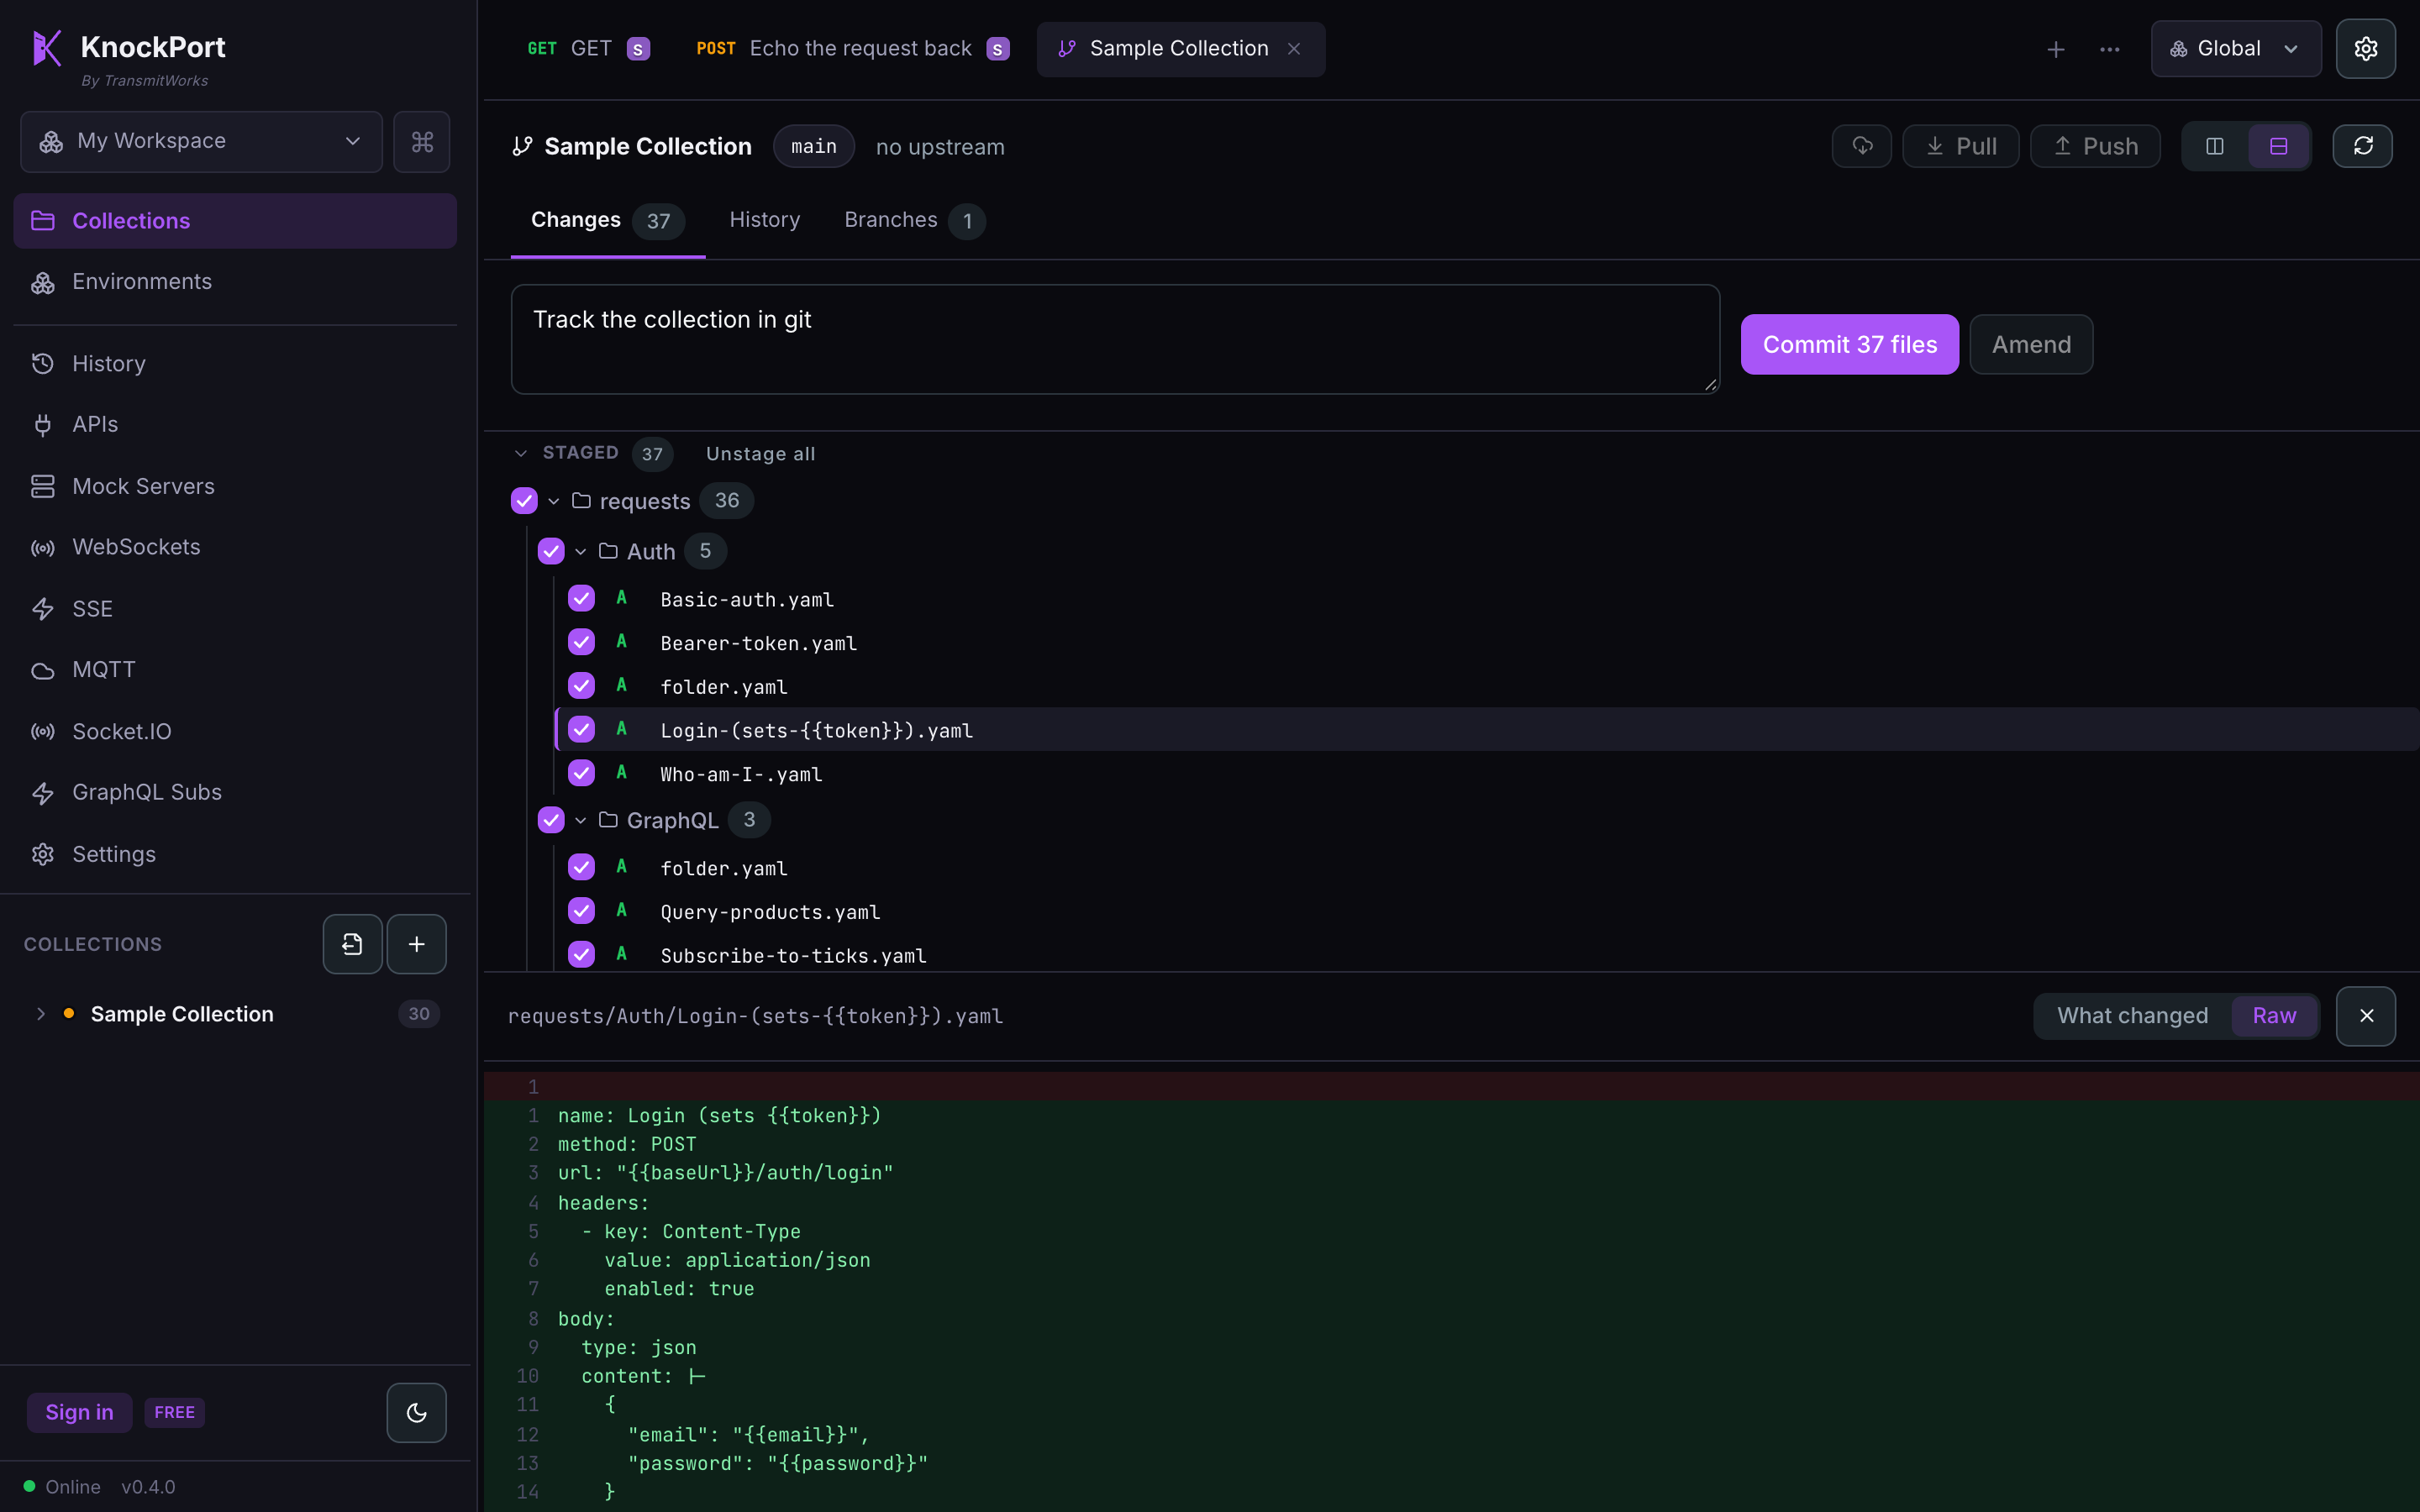Add a new tab with plus icon
Image resolution: width=2420 pixels, height=1512 pixels.
click(2056, 49)
